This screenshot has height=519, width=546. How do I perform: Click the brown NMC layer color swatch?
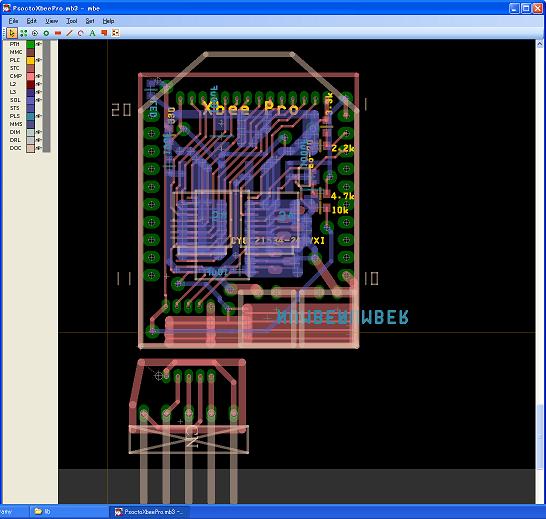(x=31, y=52)
